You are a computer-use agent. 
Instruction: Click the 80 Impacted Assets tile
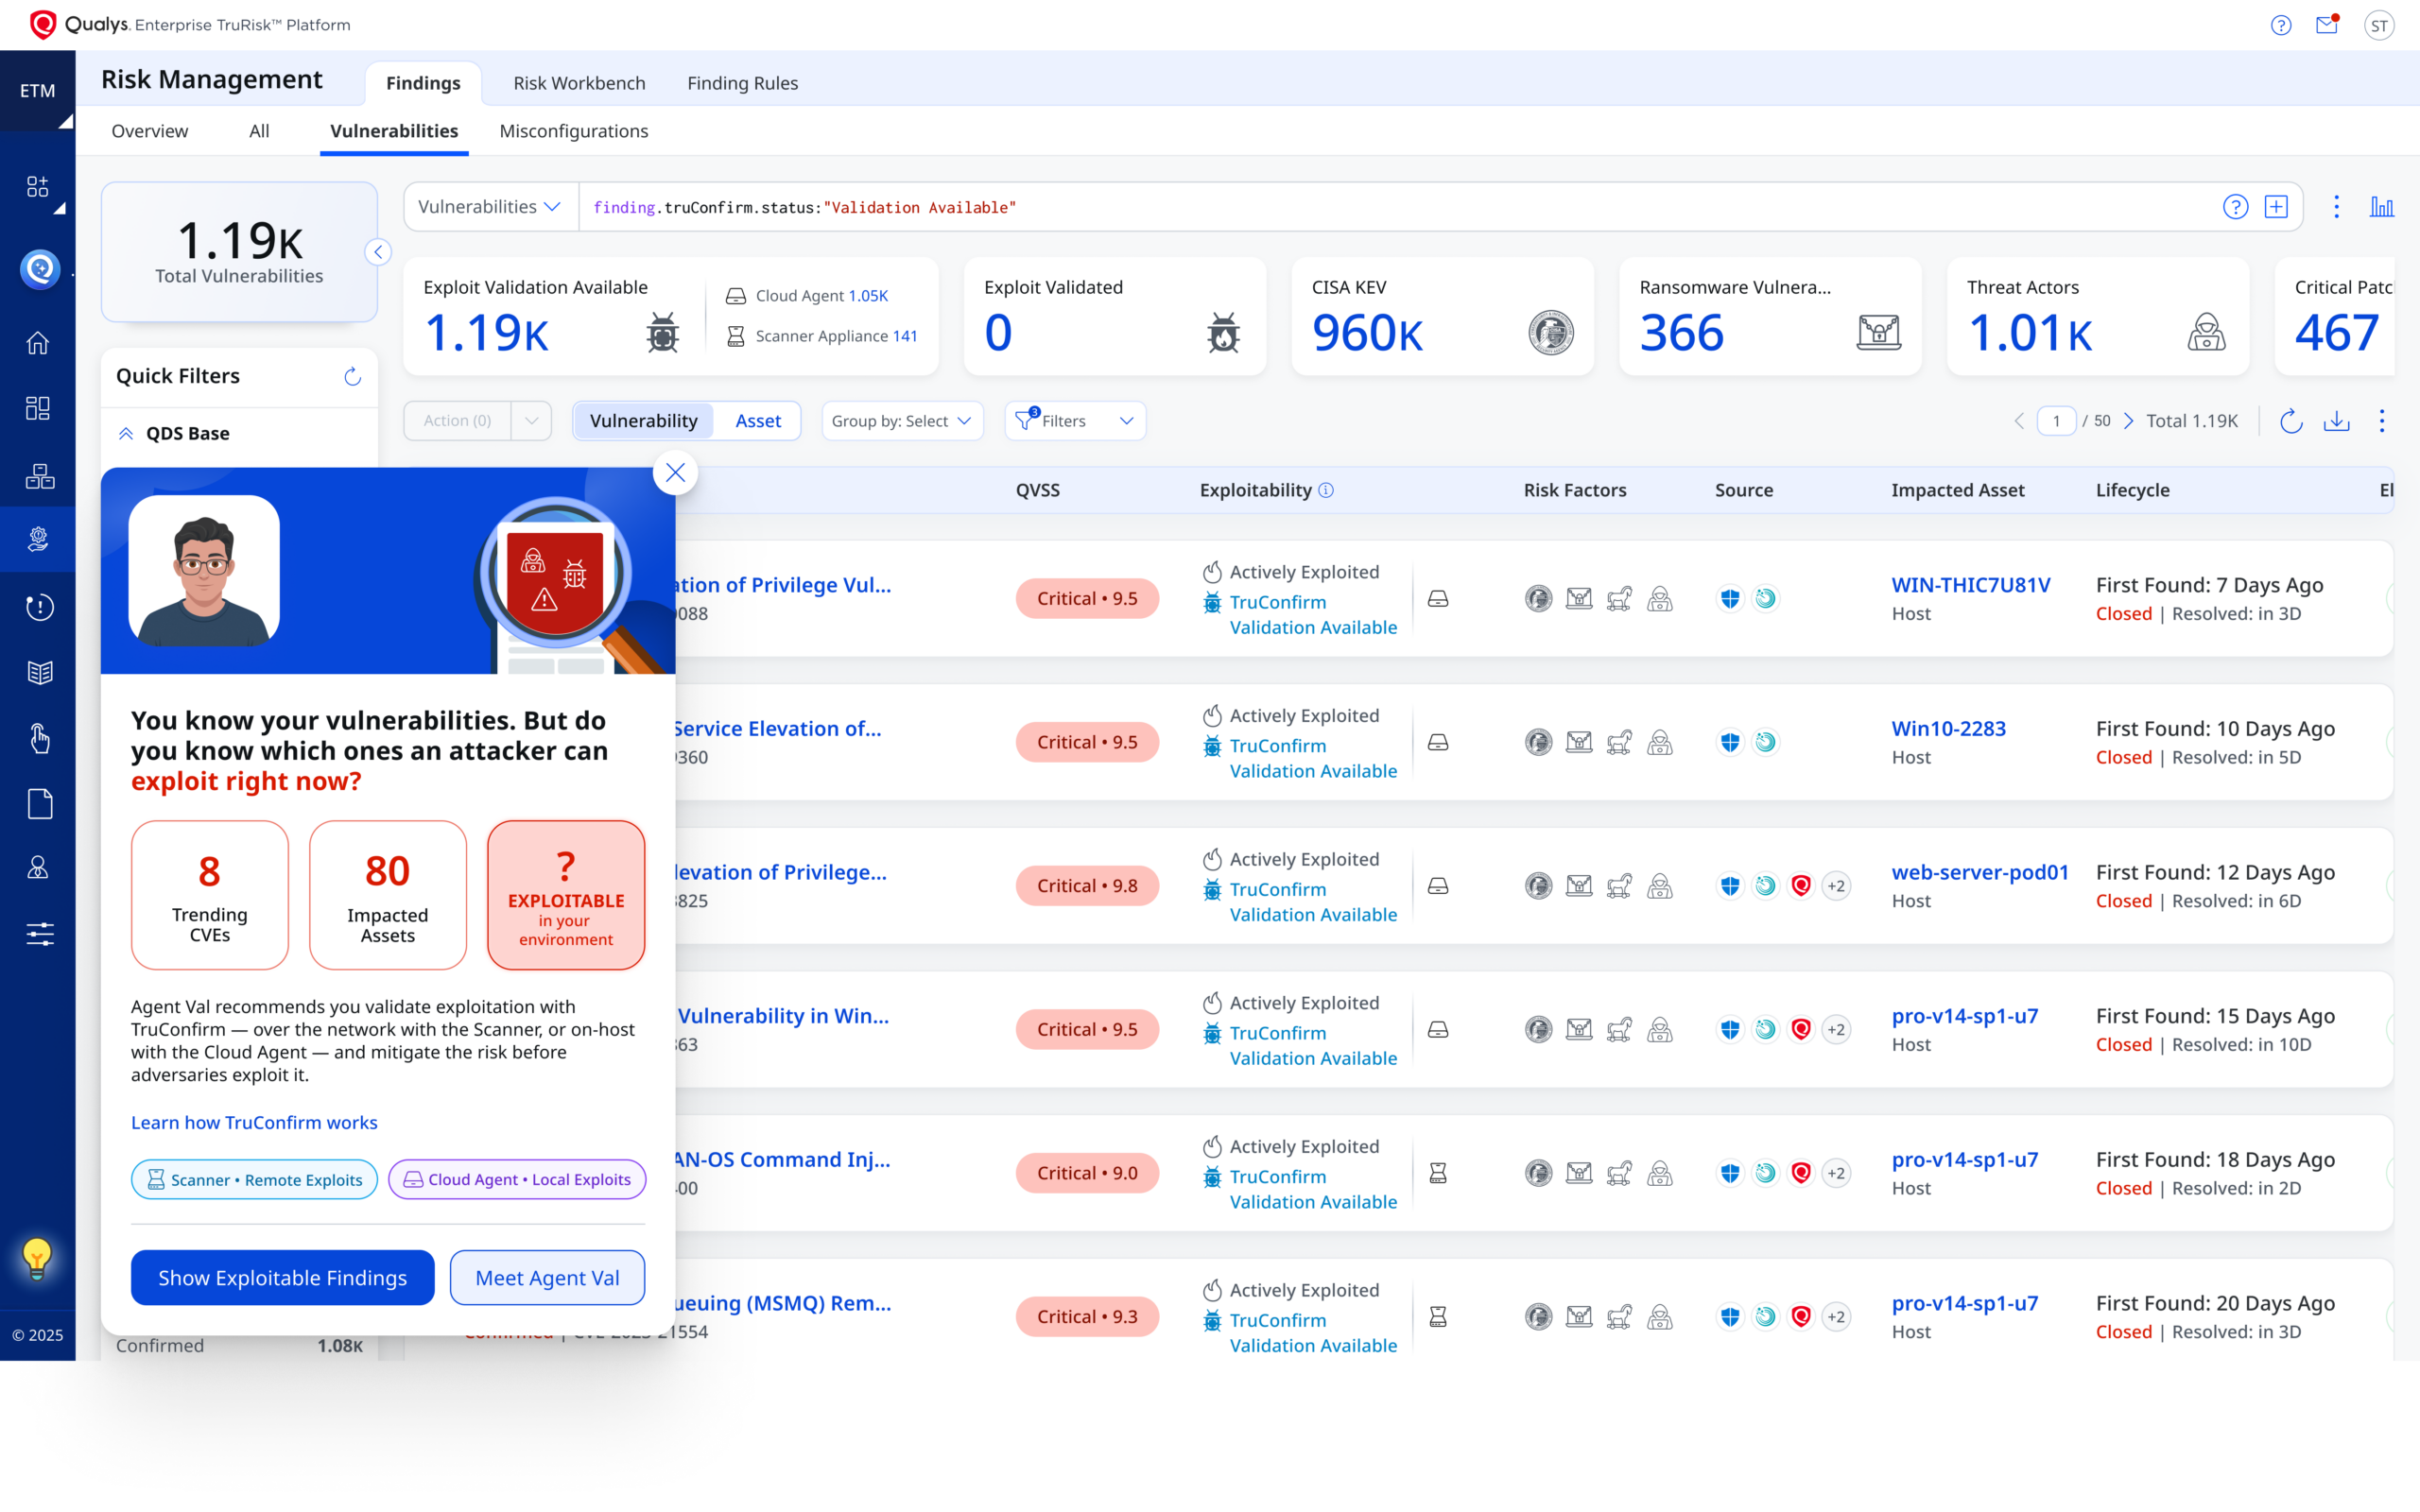coord(388,895)
